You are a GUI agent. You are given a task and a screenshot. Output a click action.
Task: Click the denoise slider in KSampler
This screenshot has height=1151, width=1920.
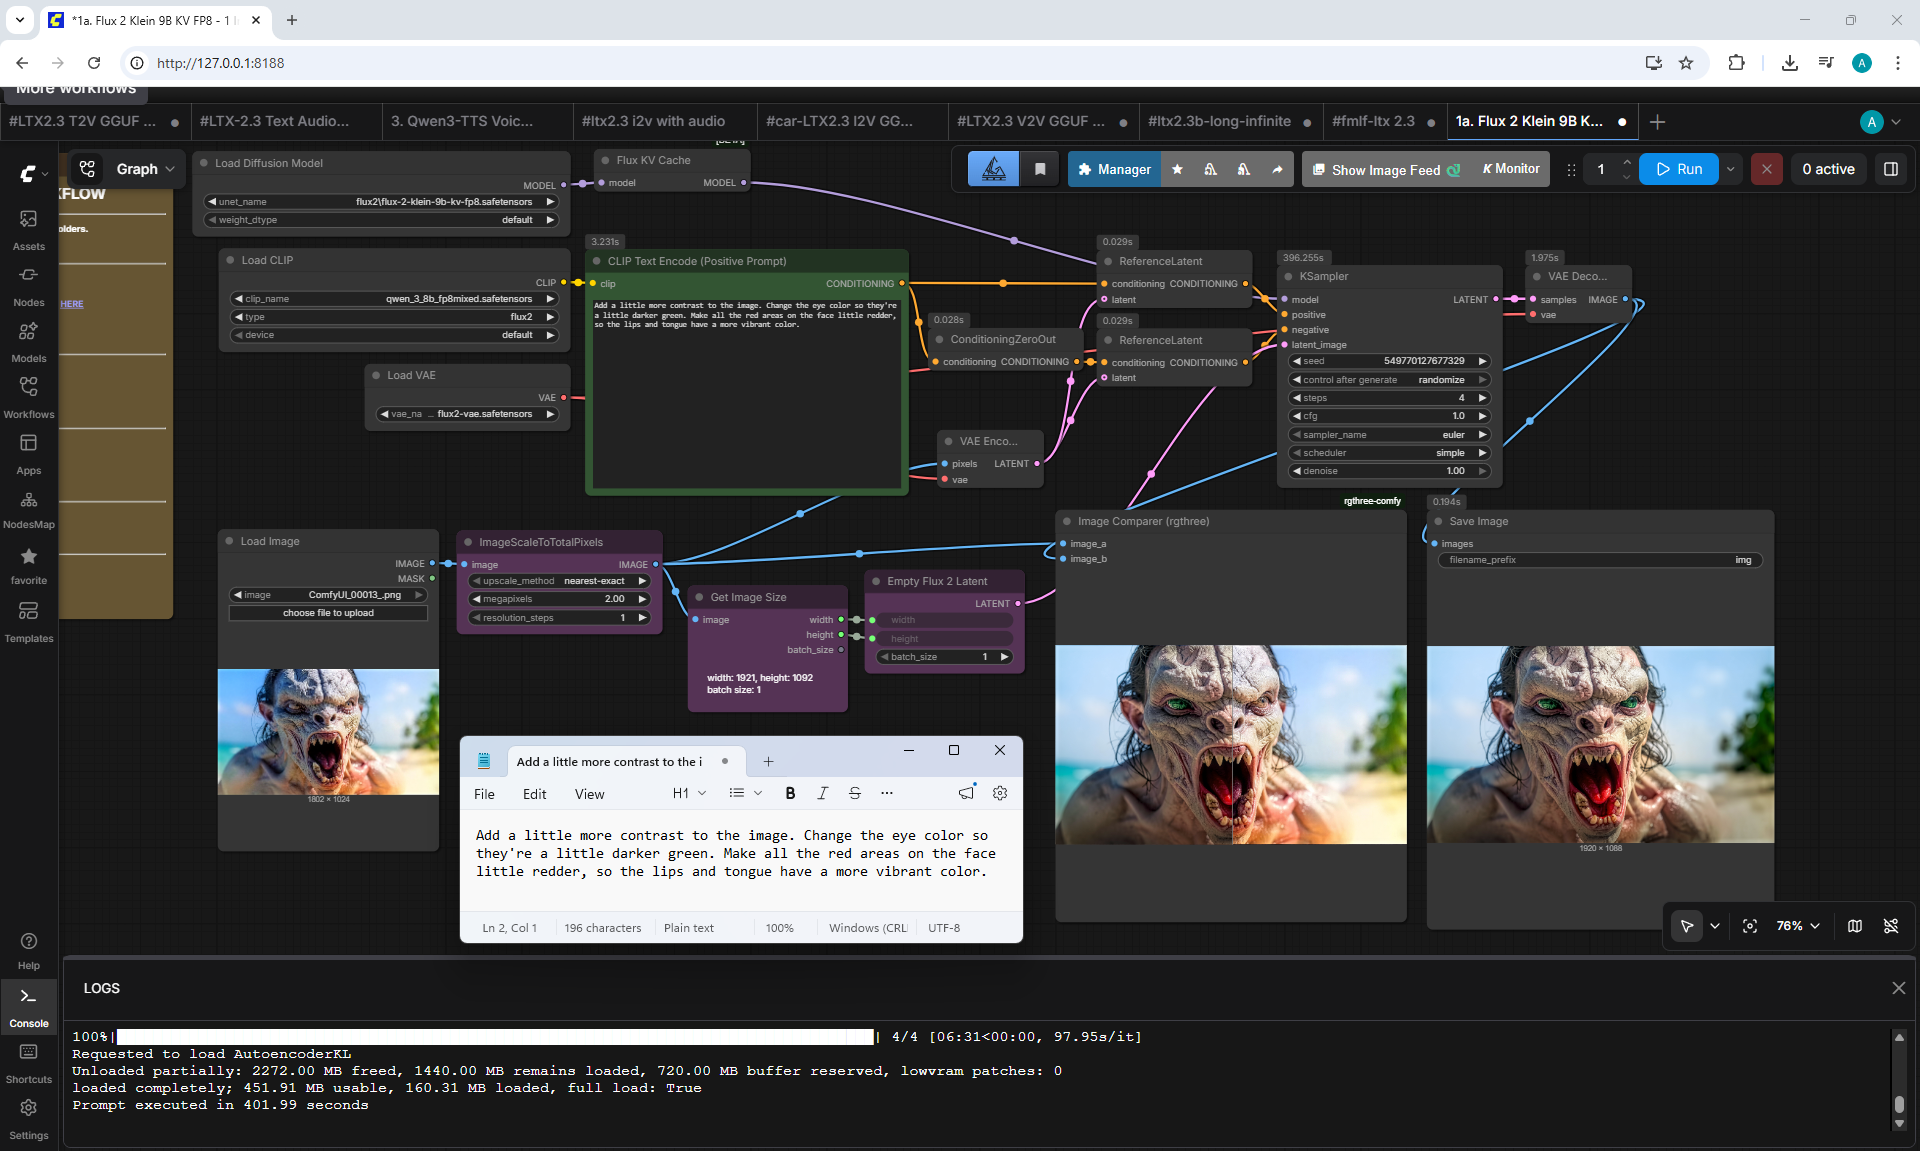pyautogui.click(x=1389, y=471)
